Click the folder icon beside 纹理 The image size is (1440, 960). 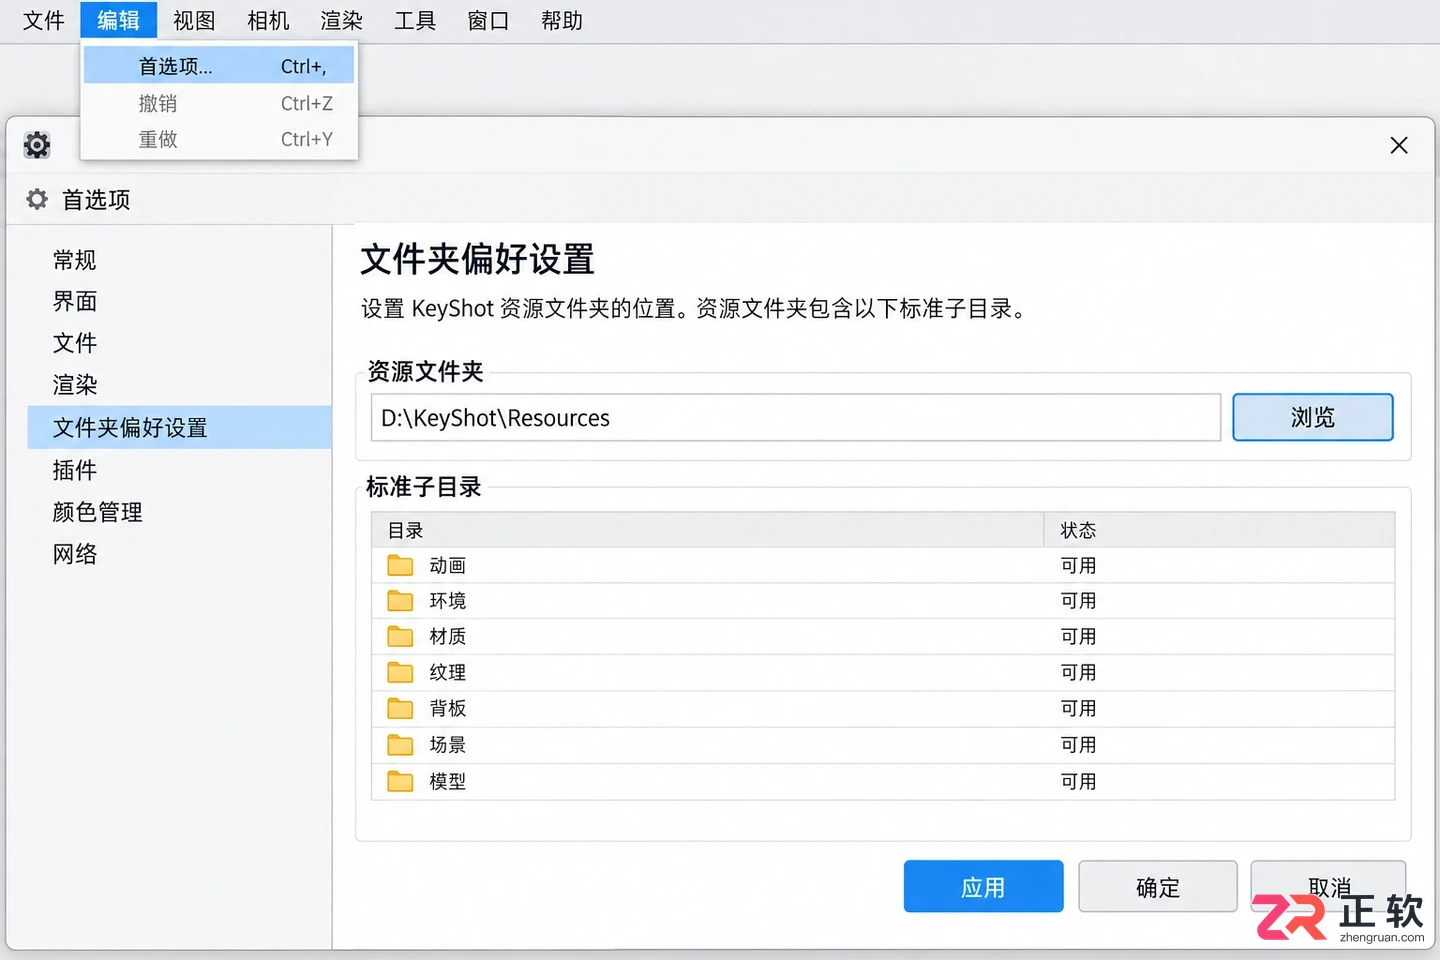[x=400, y=672]
